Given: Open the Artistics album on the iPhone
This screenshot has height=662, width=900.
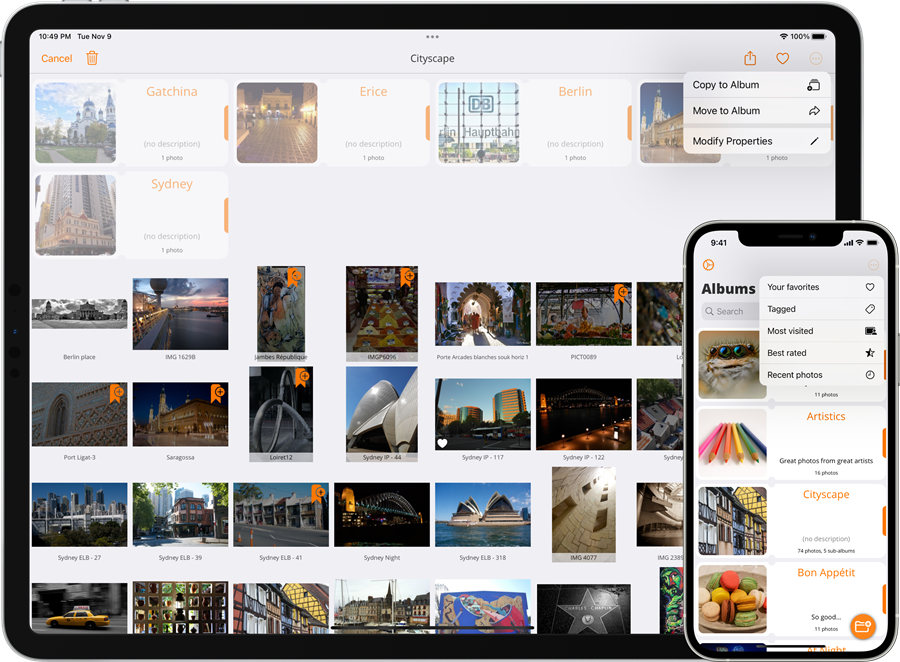Looking at the screenshot, I should pyautogui.click(x=792, y=443).
